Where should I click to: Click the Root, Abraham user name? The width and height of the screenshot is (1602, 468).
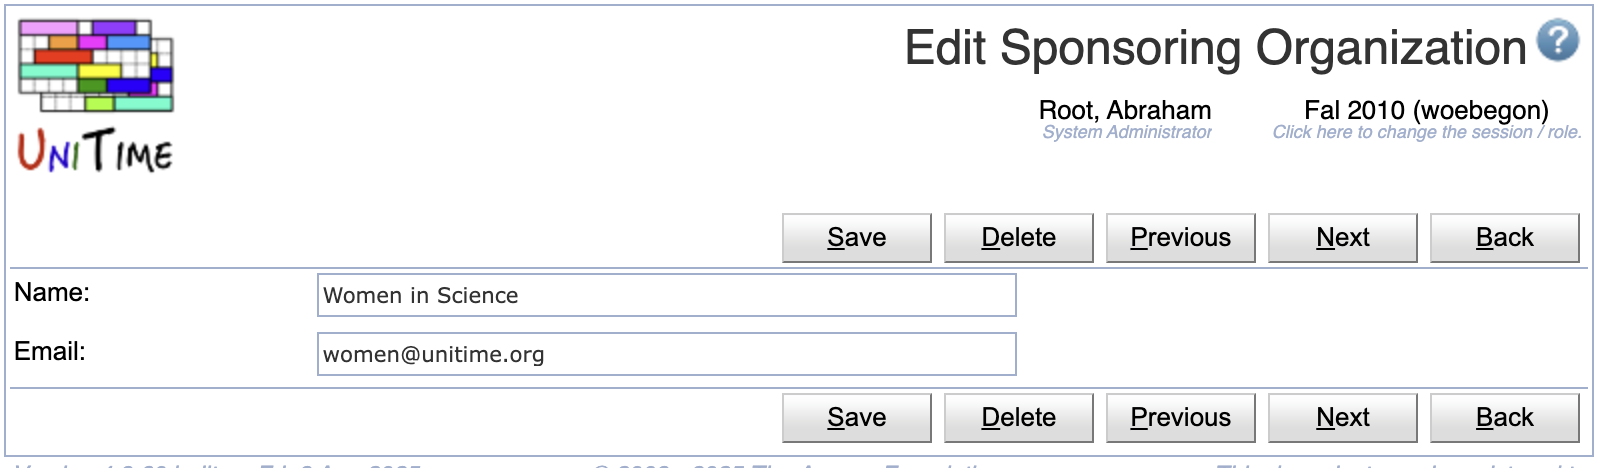[1125, 110]
